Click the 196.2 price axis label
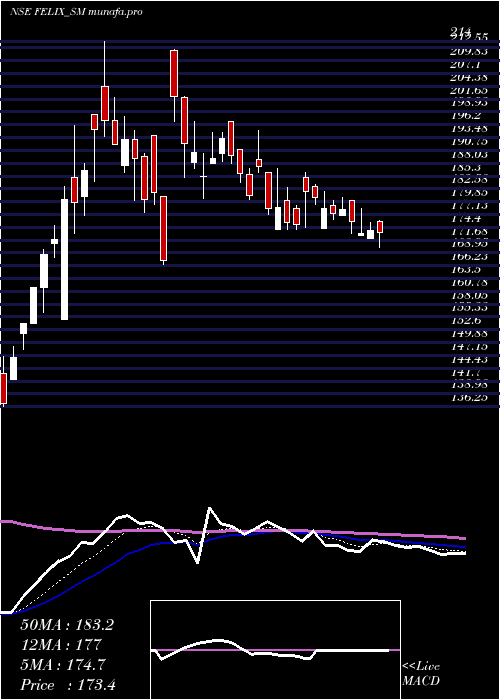Image resolution: width=500 pixels, height=700 pixels. pyautogui.click(x=468, y=116)
